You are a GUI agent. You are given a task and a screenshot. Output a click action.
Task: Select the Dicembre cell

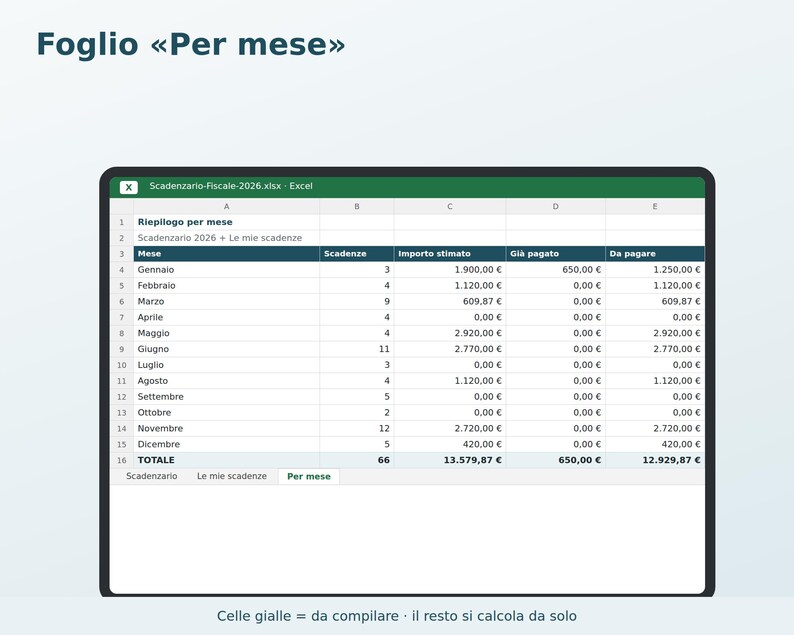226,444
